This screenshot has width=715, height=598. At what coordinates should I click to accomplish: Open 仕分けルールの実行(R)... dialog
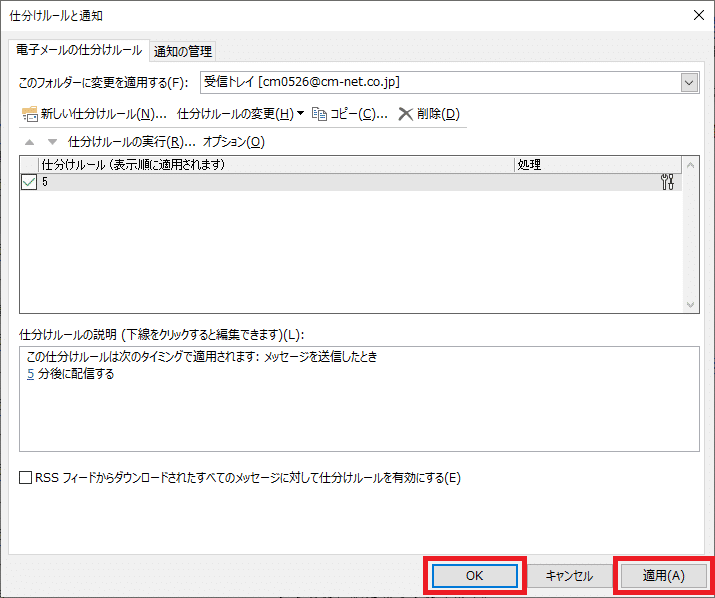coord(131,142)
